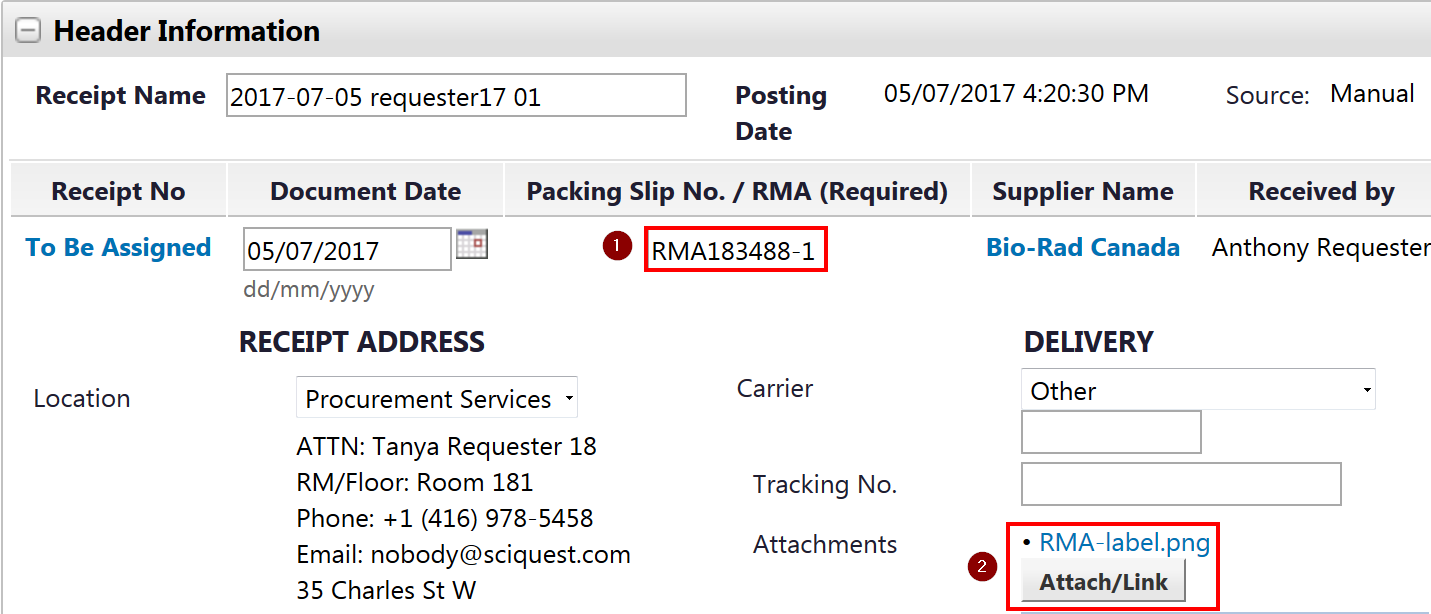The width and height of the screenshot is (1431, 614).
Task: Click the other-carrier name text box
Action: coord(1110,432)
